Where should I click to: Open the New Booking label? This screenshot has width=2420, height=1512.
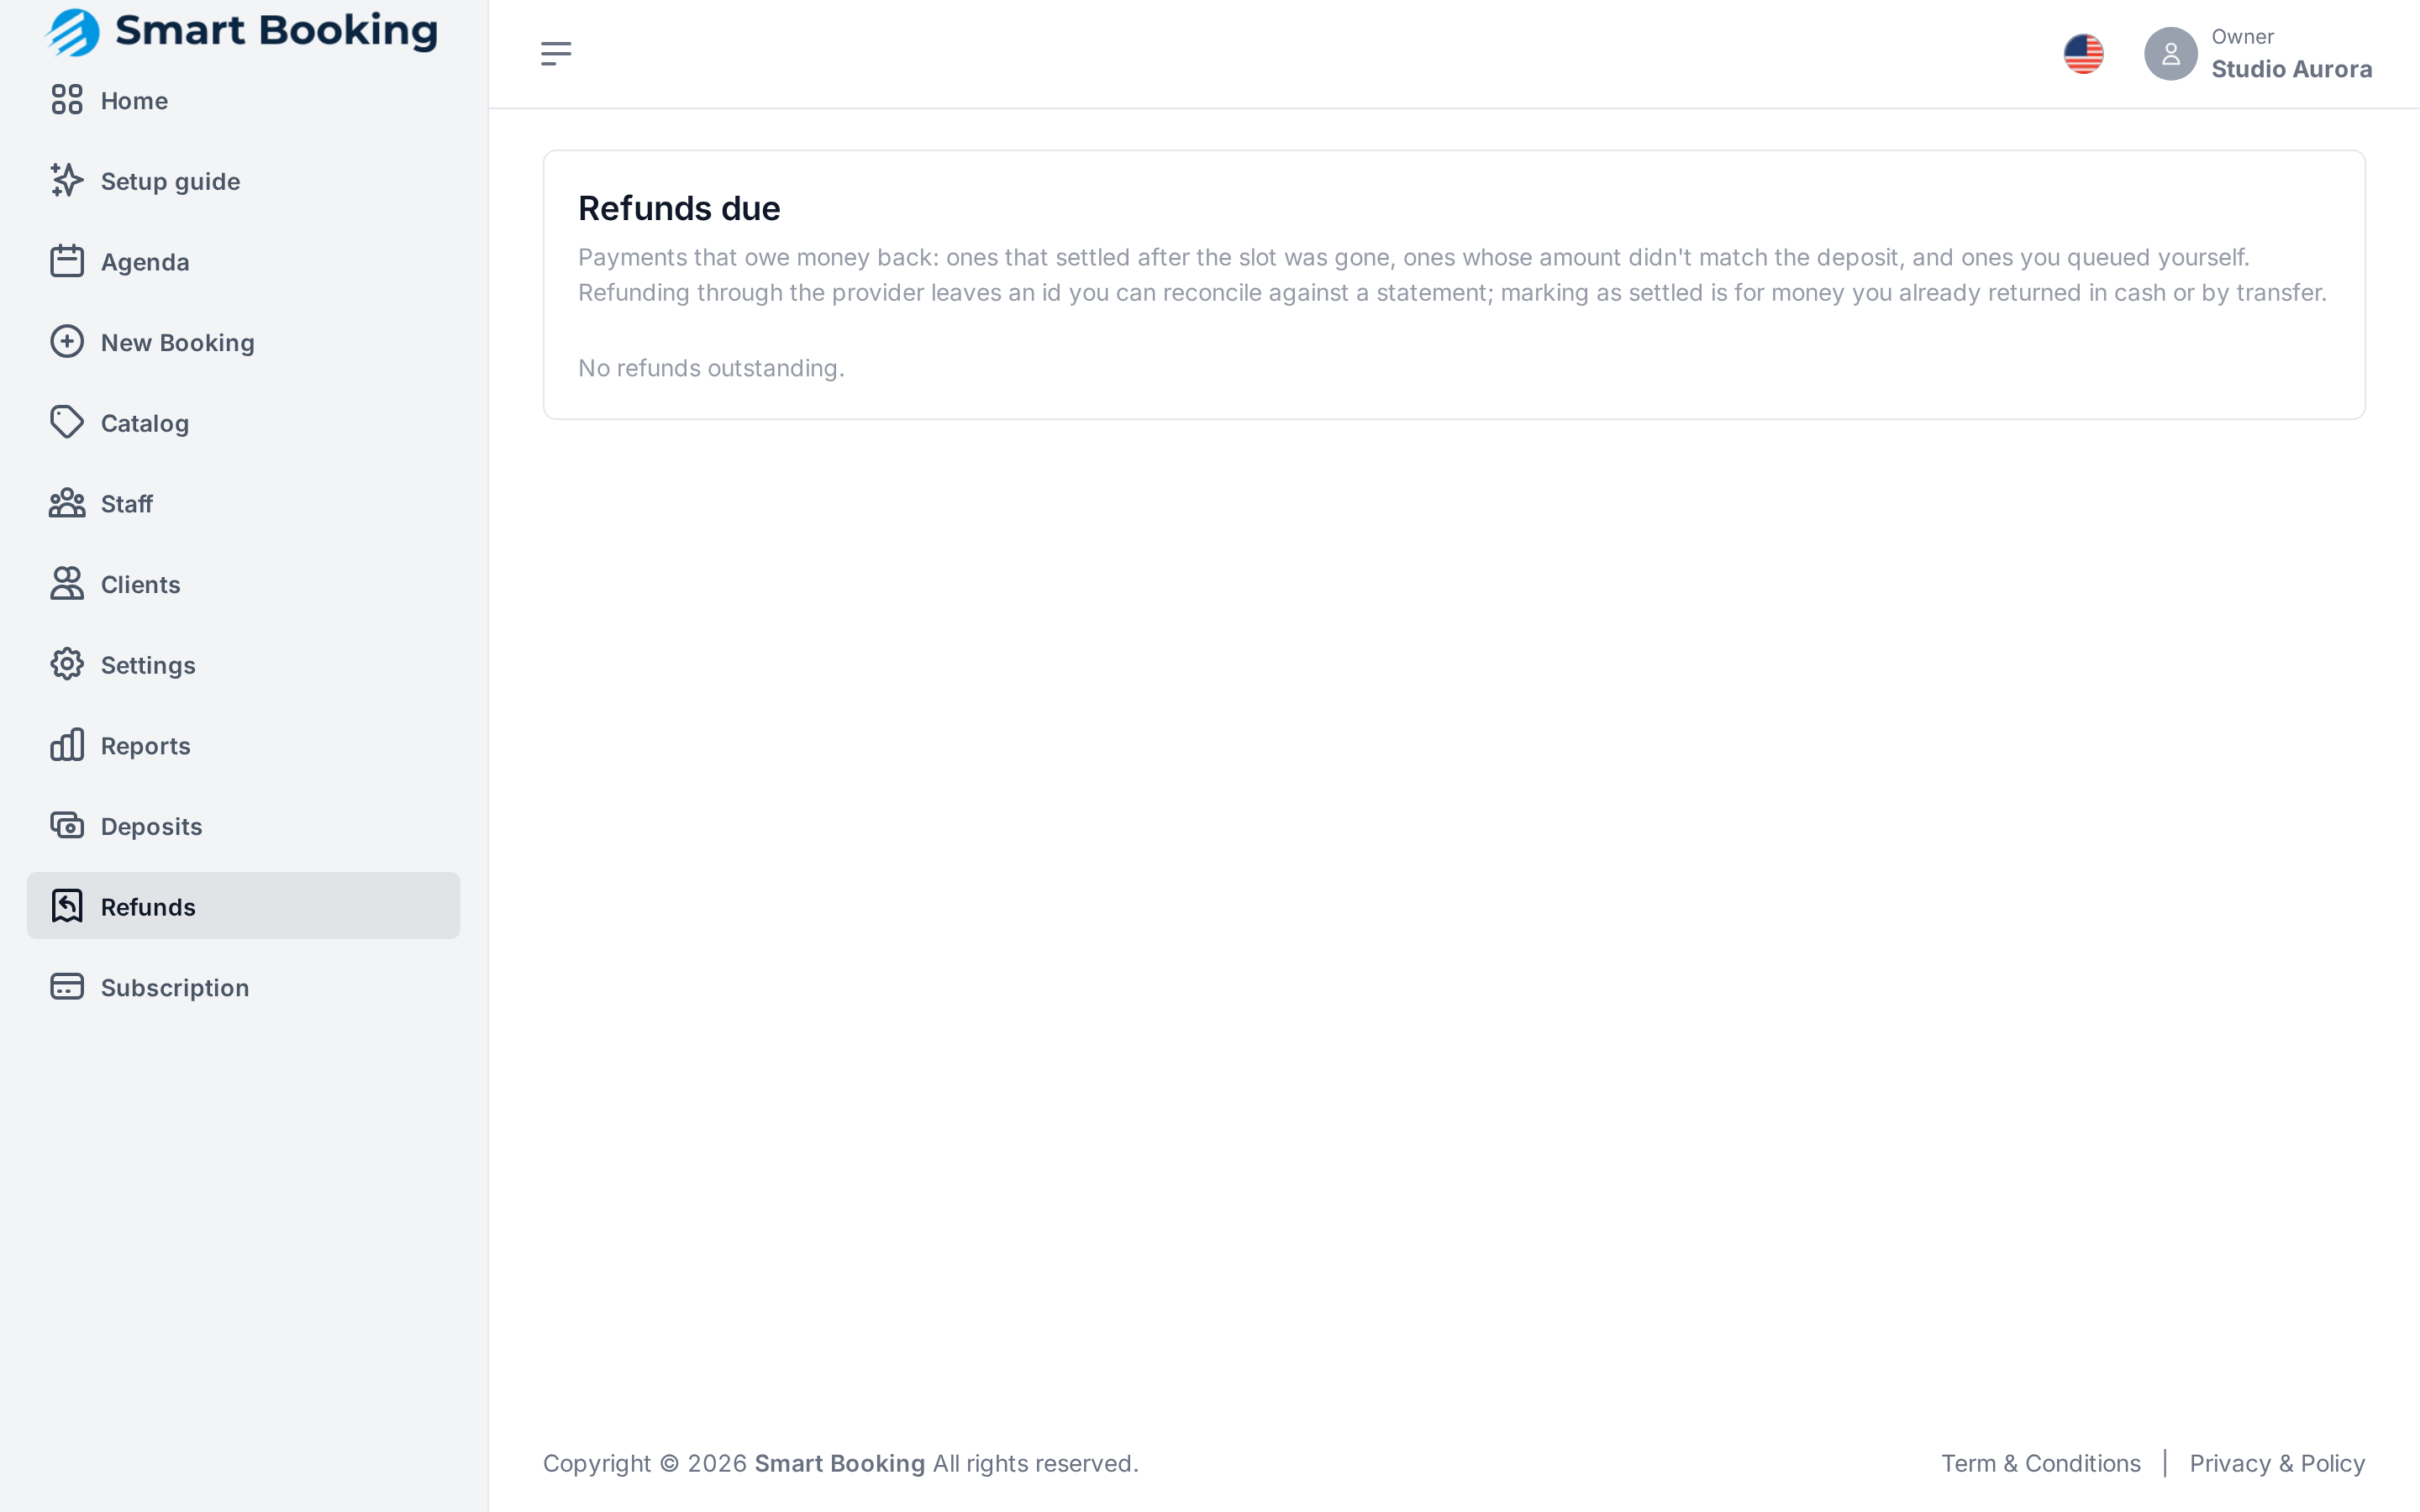[178, 343]
